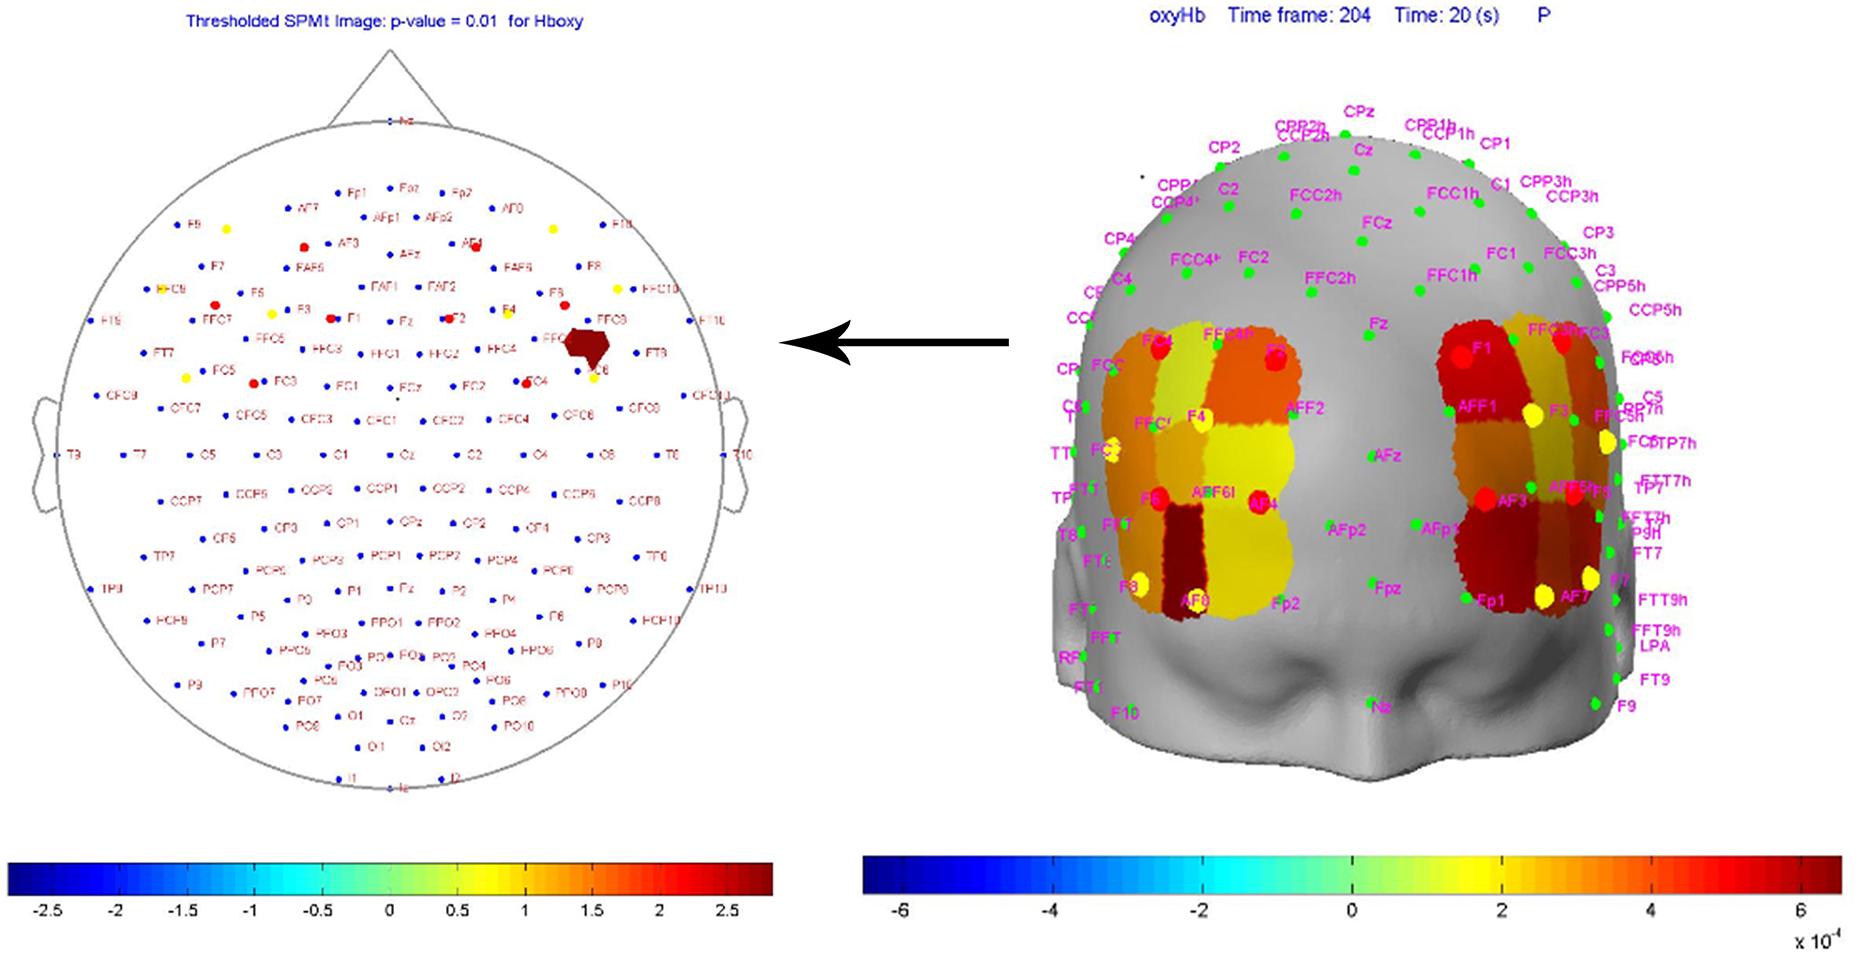The height and width of the screenshot is (957, 1858).
Task: Click the Fz label on the flat scalp map
Action: 405,322
